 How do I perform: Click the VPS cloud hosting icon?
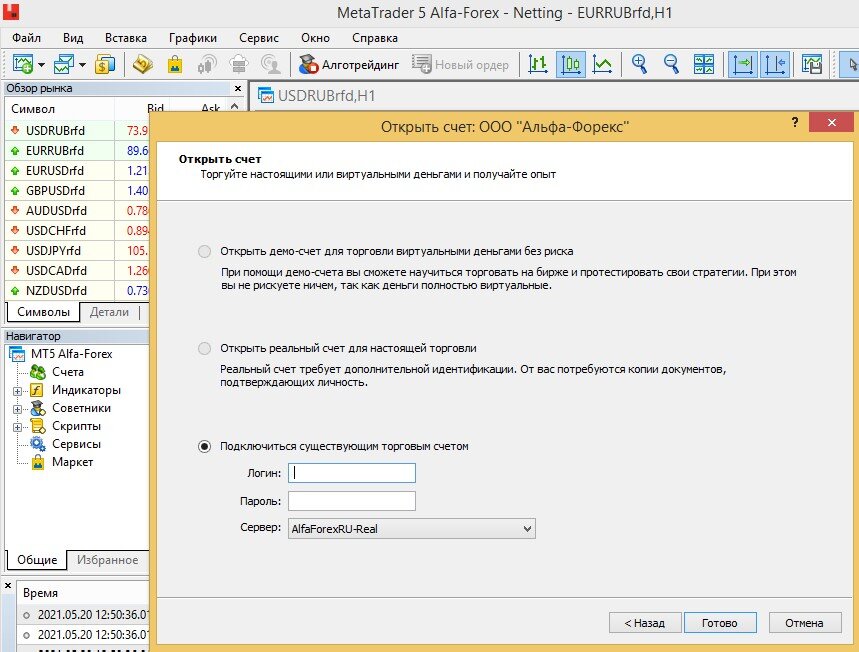(239, 64)
